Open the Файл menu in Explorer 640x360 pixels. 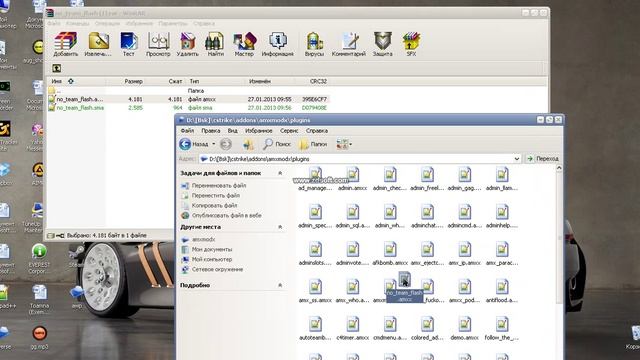point(187,131)
